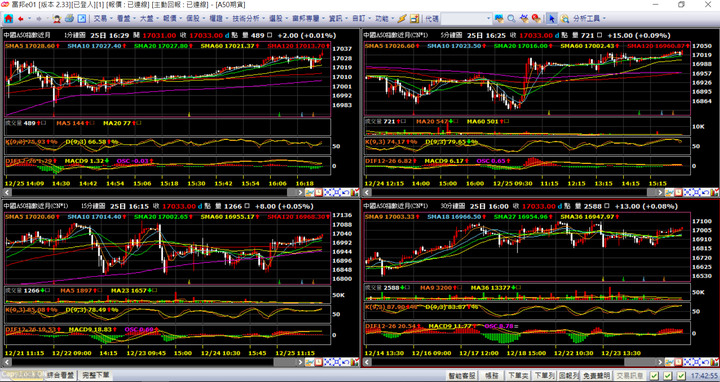Click 5分鐘圖 period label in top-right chart

[x=451, y=35]
